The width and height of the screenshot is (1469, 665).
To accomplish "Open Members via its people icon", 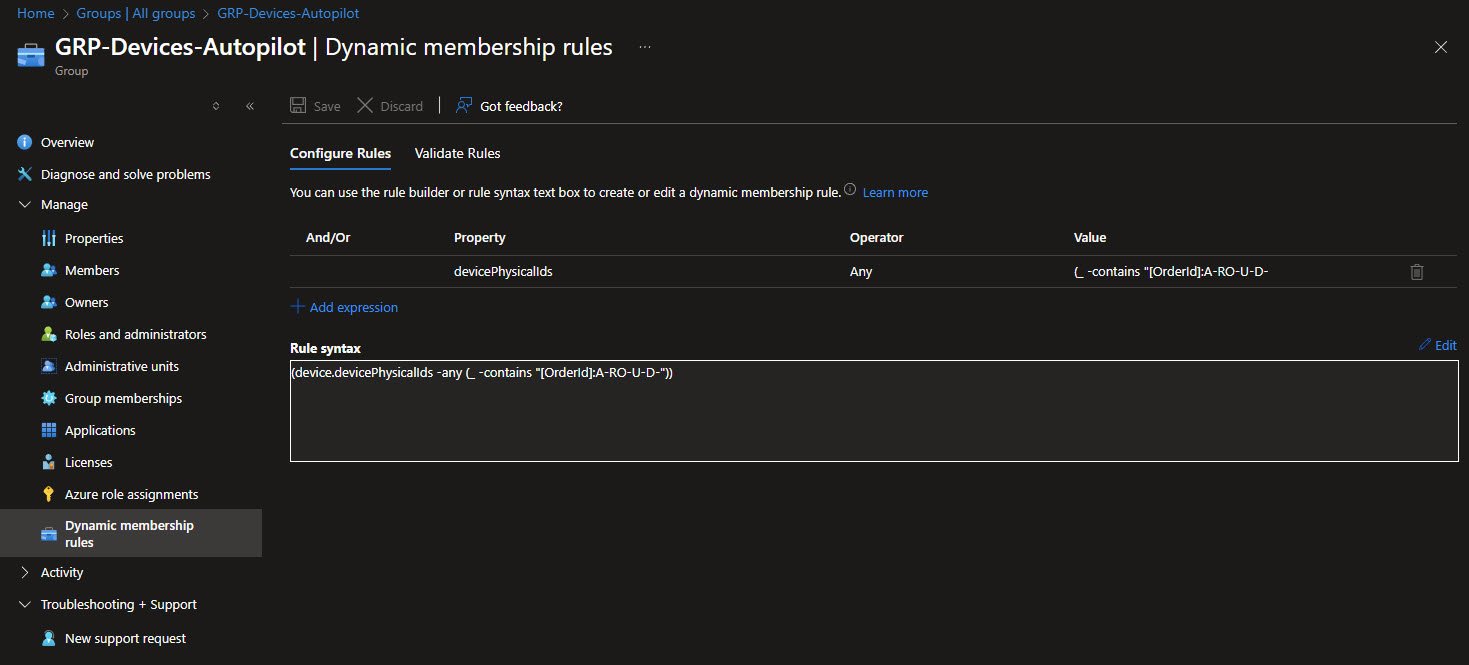I will [x=49, y=271].
